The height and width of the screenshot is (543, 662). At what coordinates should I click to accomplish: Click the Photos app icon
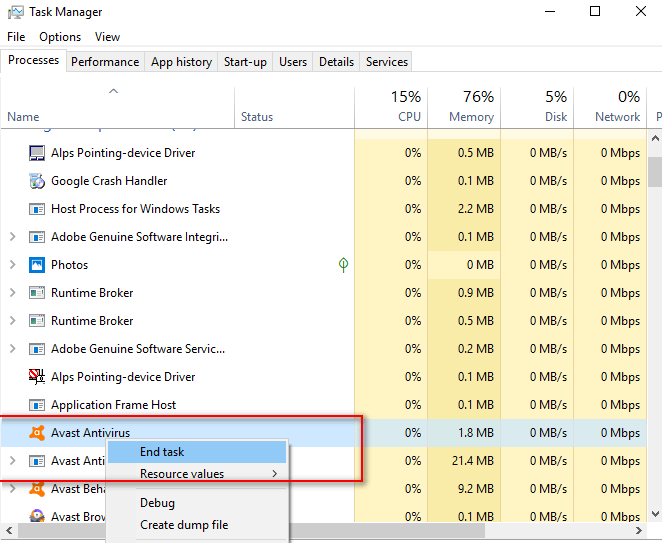(37, 265)
